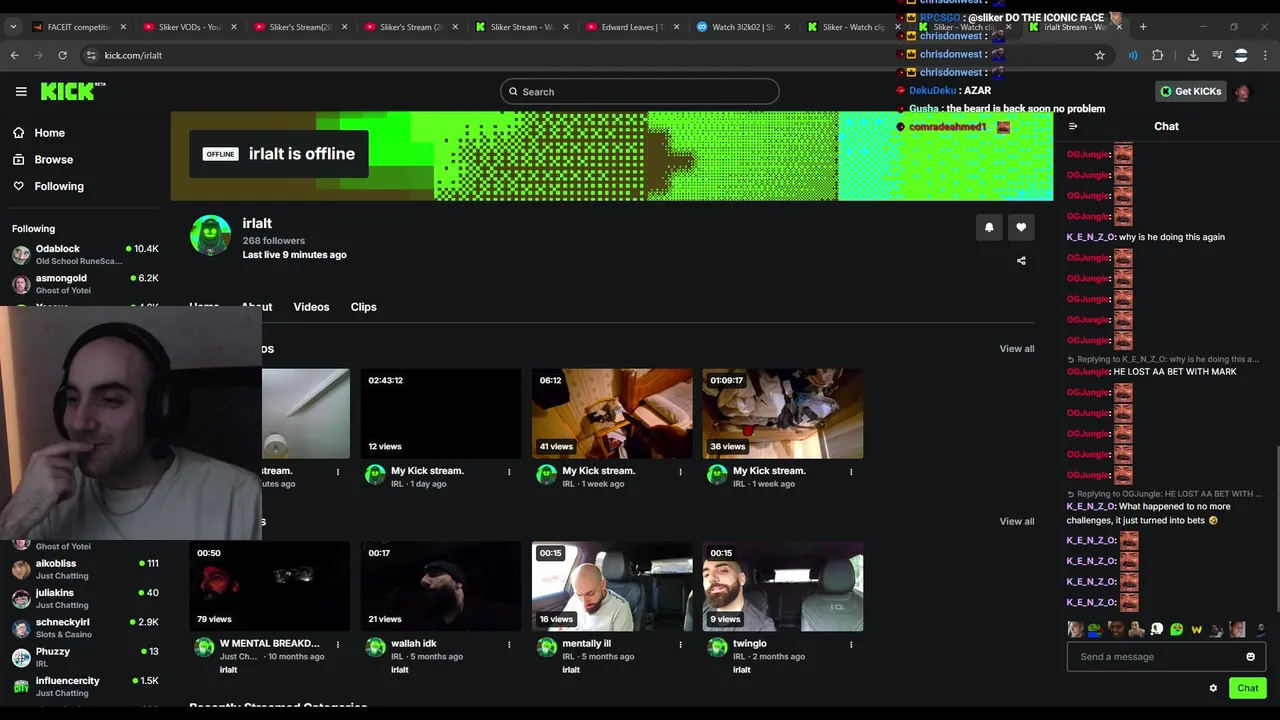Click View all for clips
The image size is (1280, 720).
(1016, 521)
